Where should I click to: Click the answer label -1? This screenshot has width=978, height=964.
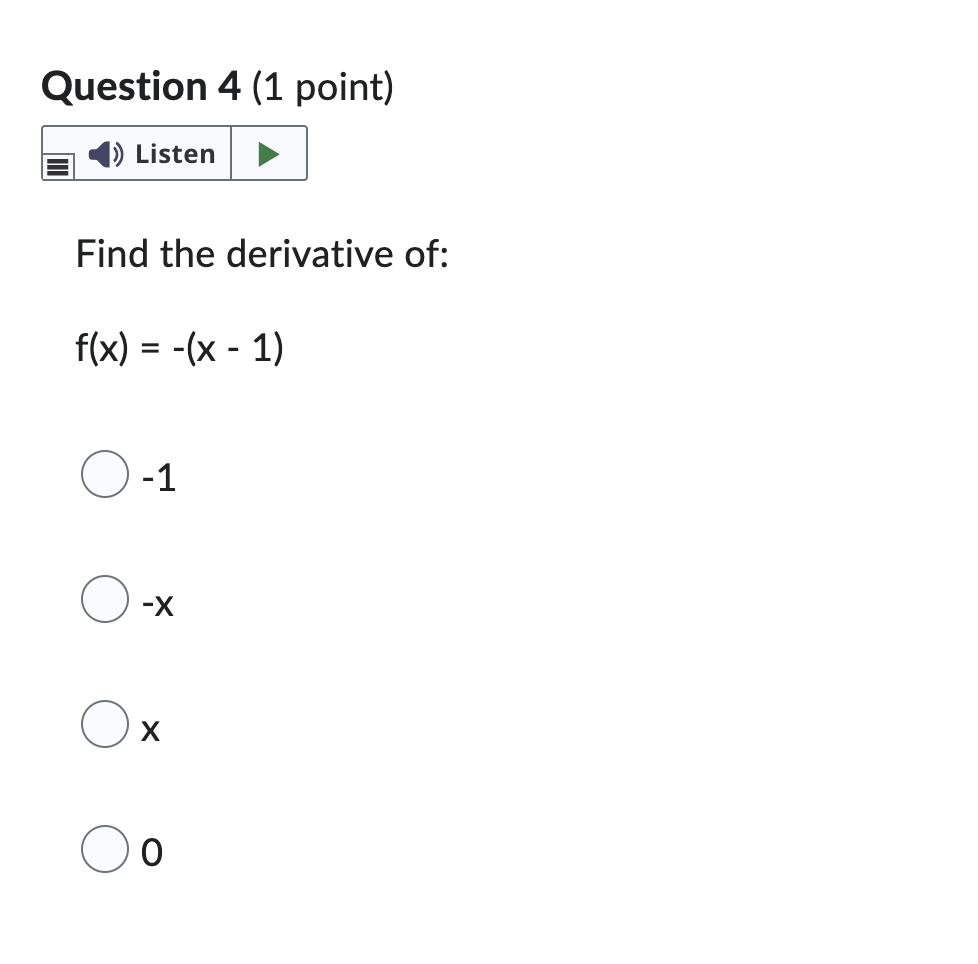[158, 477]
